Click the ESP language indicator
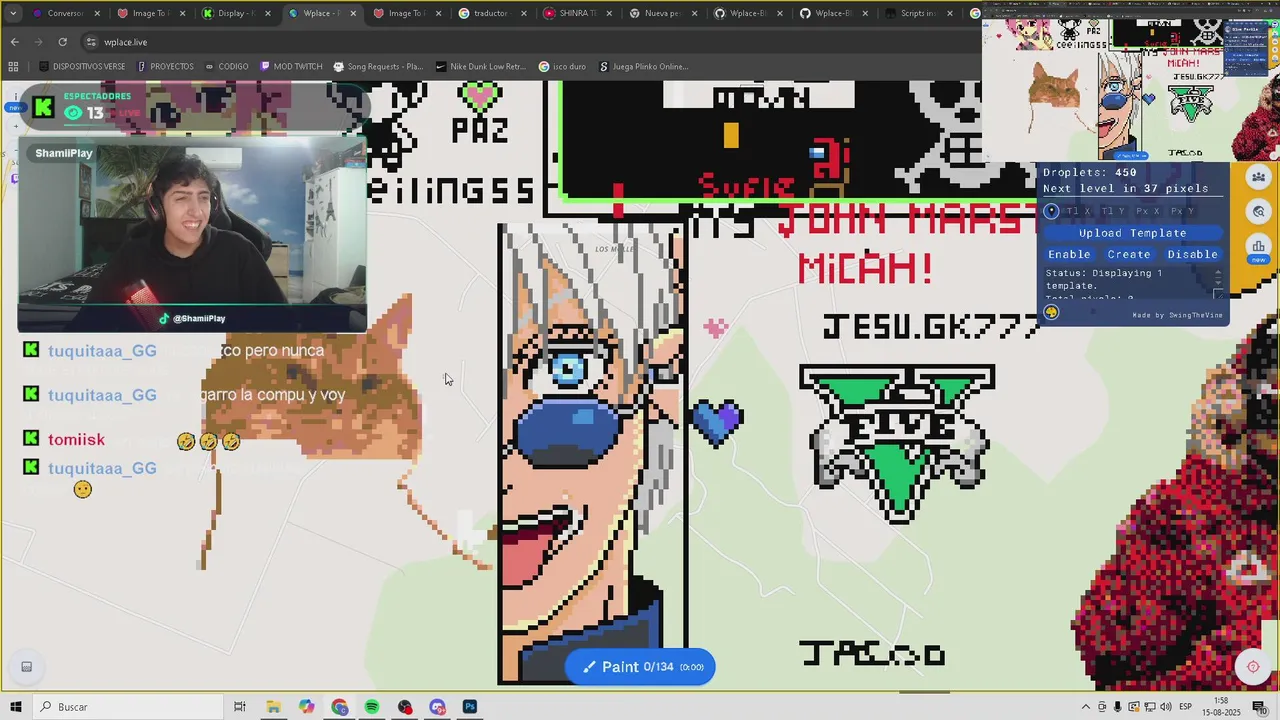Screen dimensions: 1280x720 [1186, 707]
